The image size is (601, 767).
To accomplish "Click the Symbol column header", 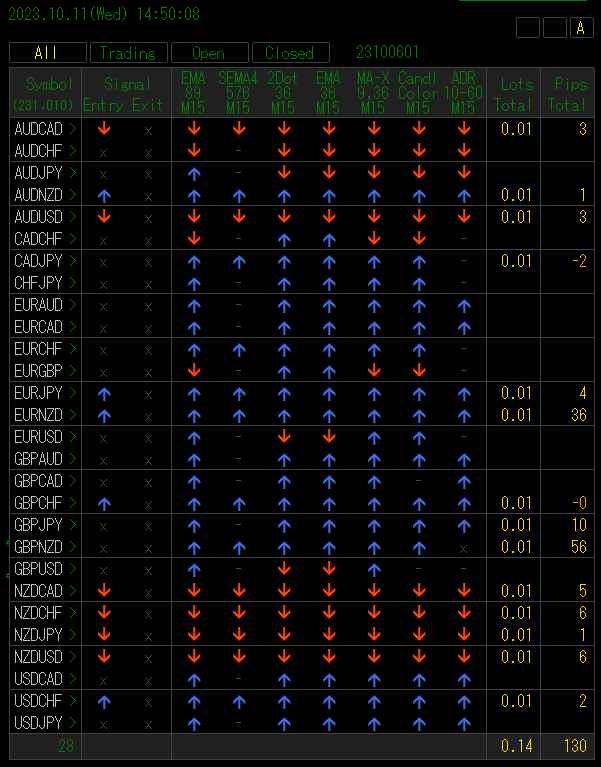I will pyautogui.click(x=45, y=93).
